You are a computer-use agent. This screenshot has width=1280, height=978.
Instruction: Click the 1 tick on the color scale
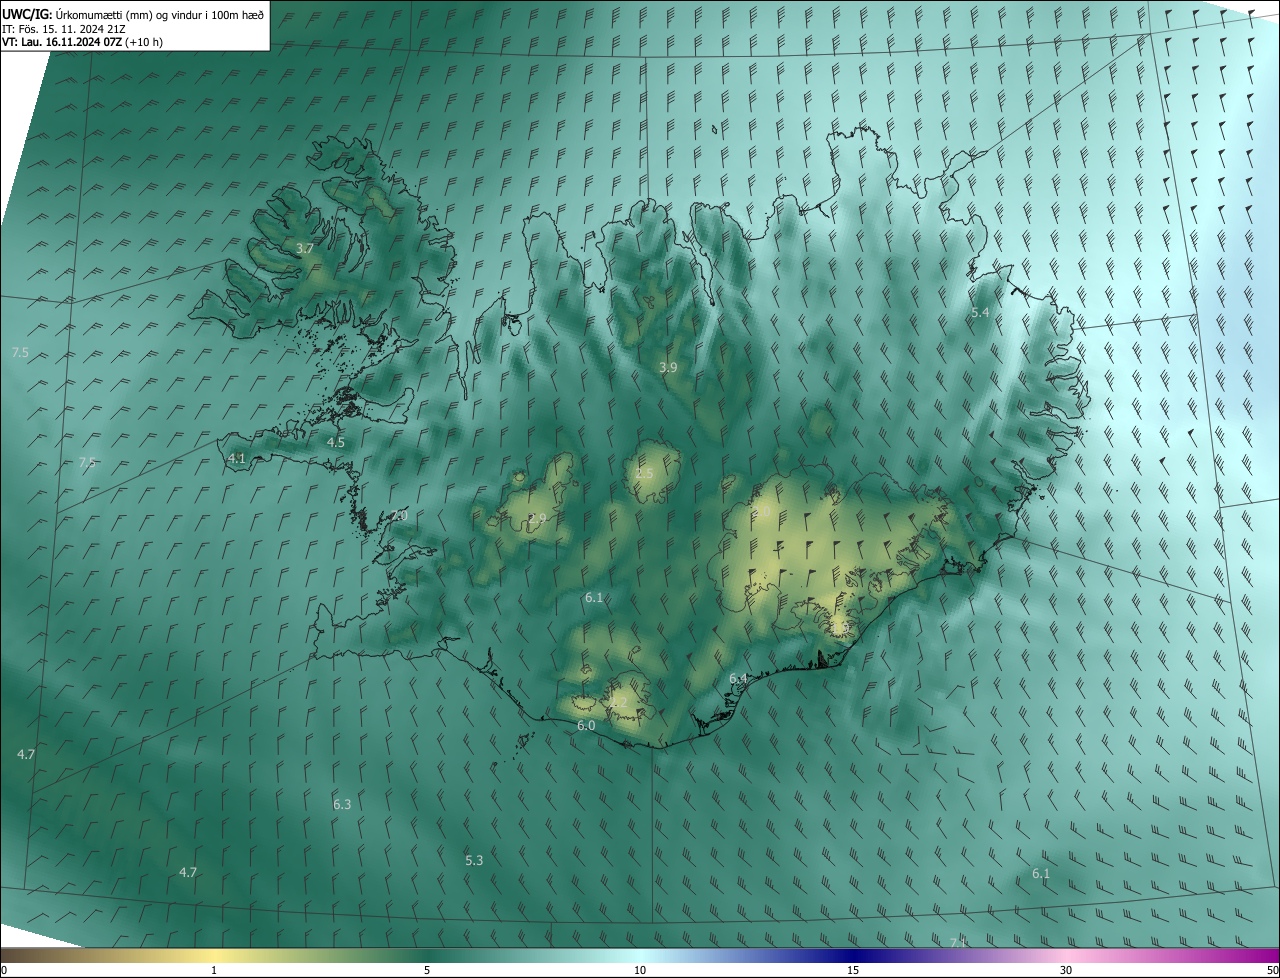click(x=214, y=970)
